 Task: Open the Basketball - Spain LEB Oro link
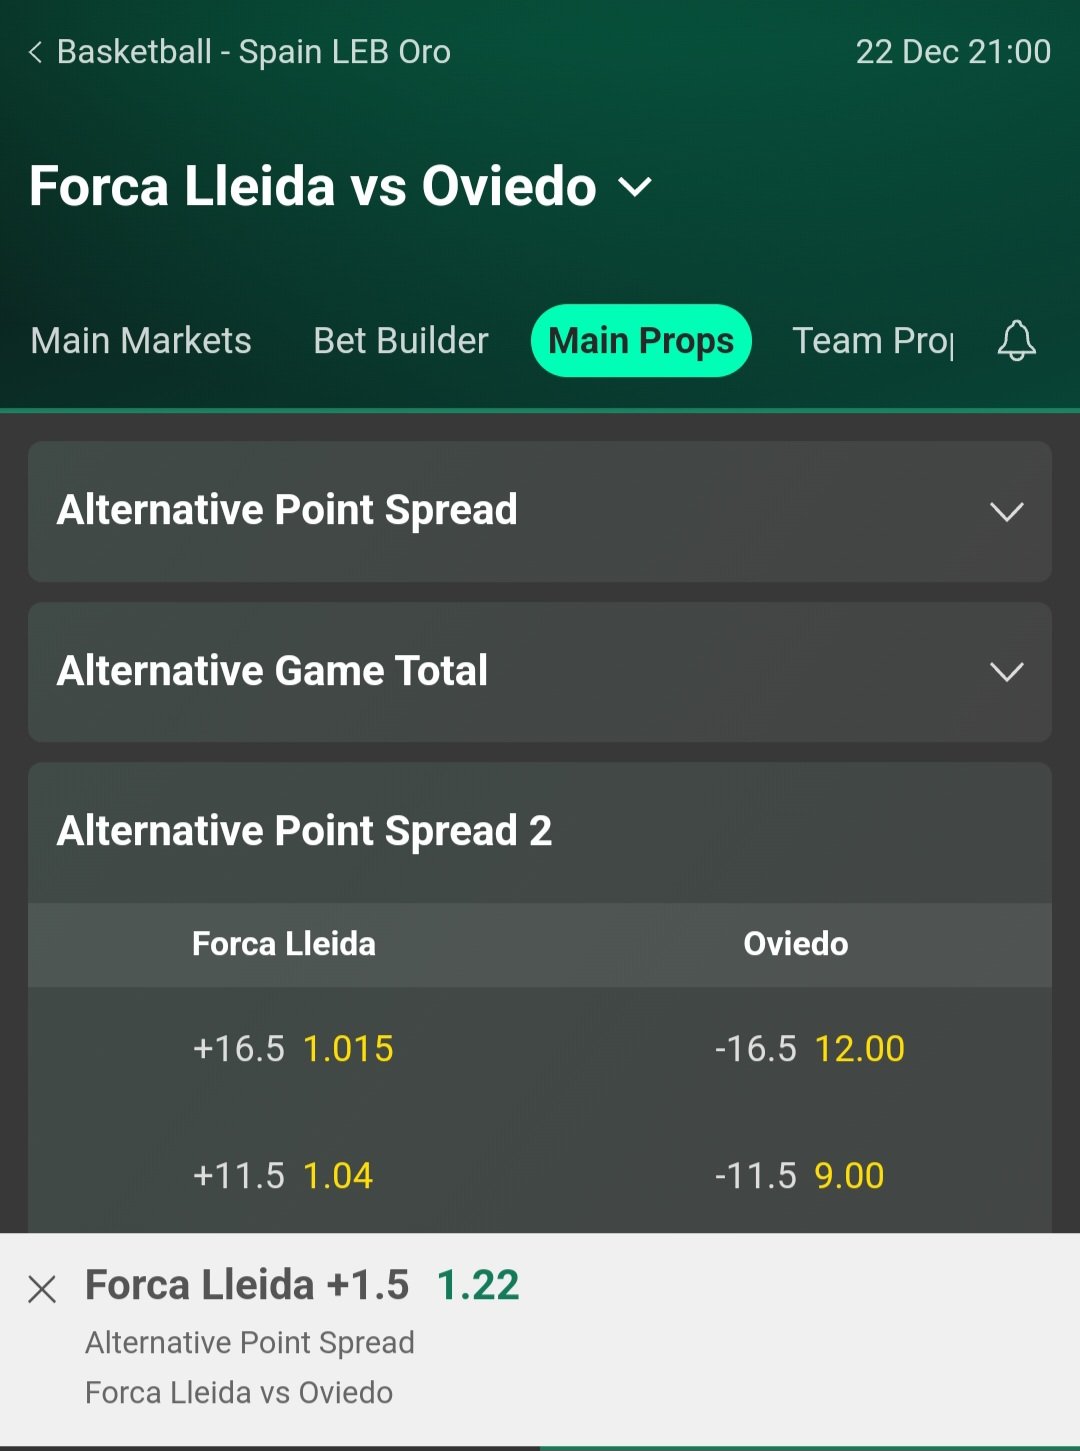click(x=254, y=52)
